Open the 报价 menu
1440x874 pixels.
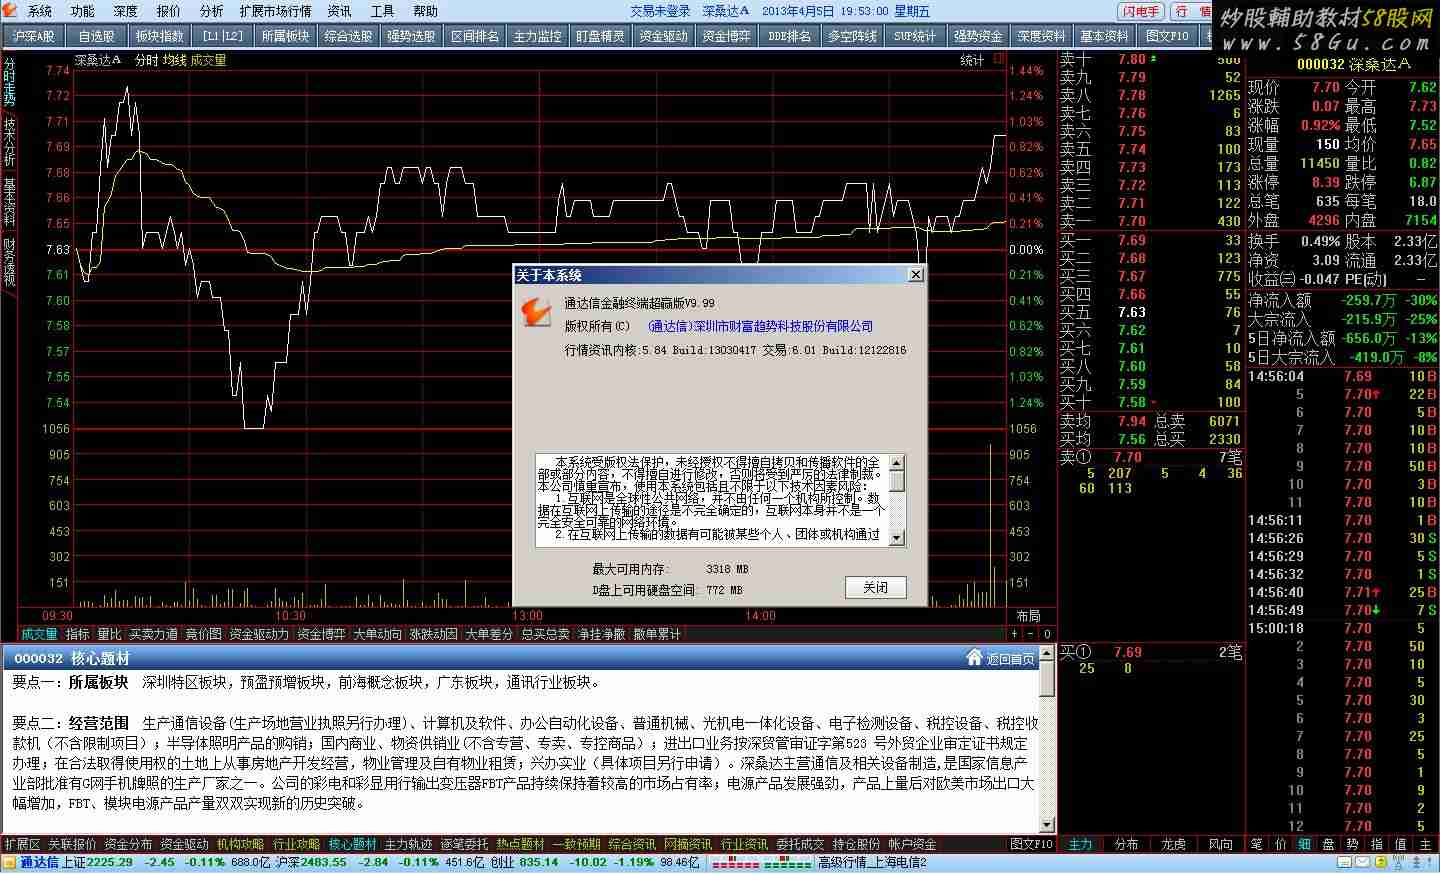pos(168,11)
